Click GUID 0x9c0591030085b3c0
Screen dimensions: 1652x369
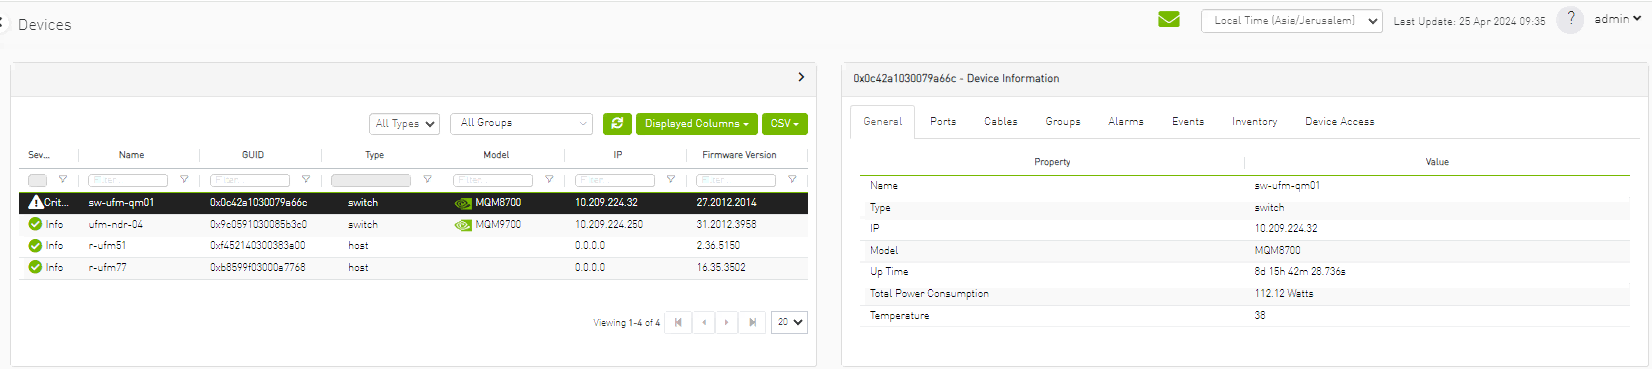pos(258,224)
